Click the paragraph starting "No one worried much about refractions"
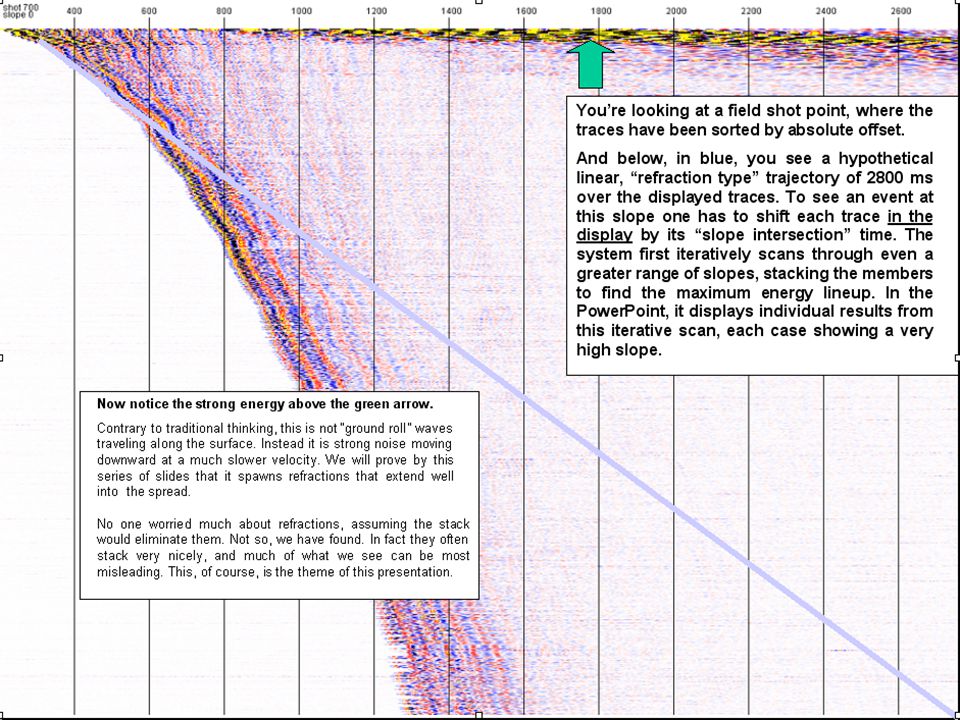 click(283, 548)
